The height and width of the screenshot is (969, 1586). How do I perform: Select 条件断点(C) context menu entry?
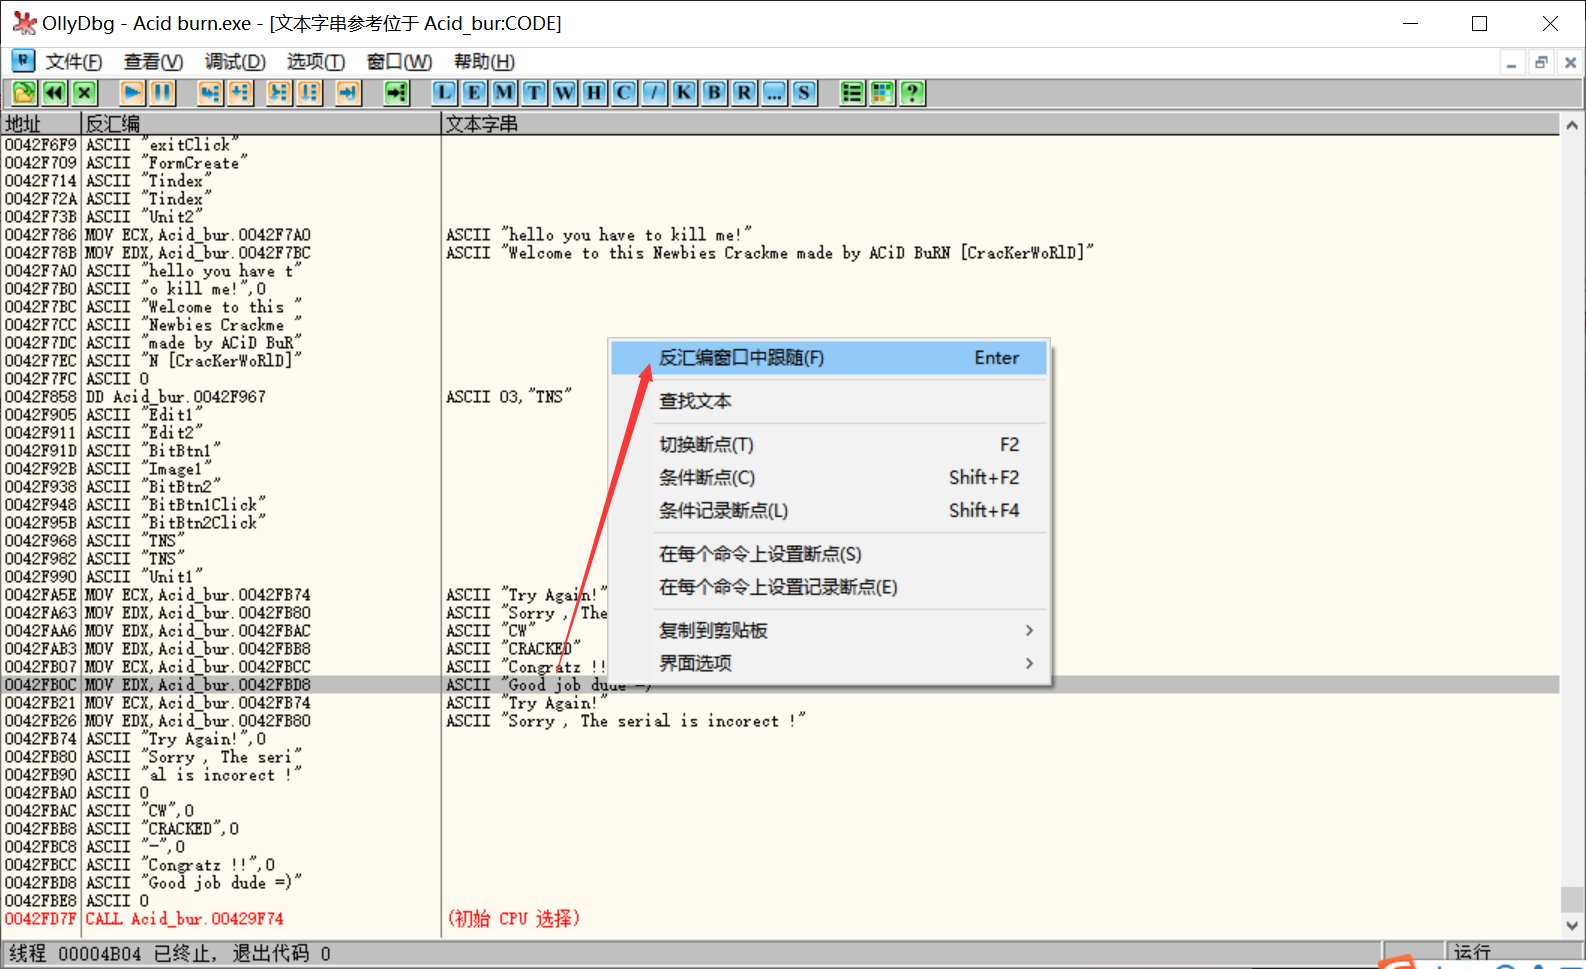click(829, 478)
